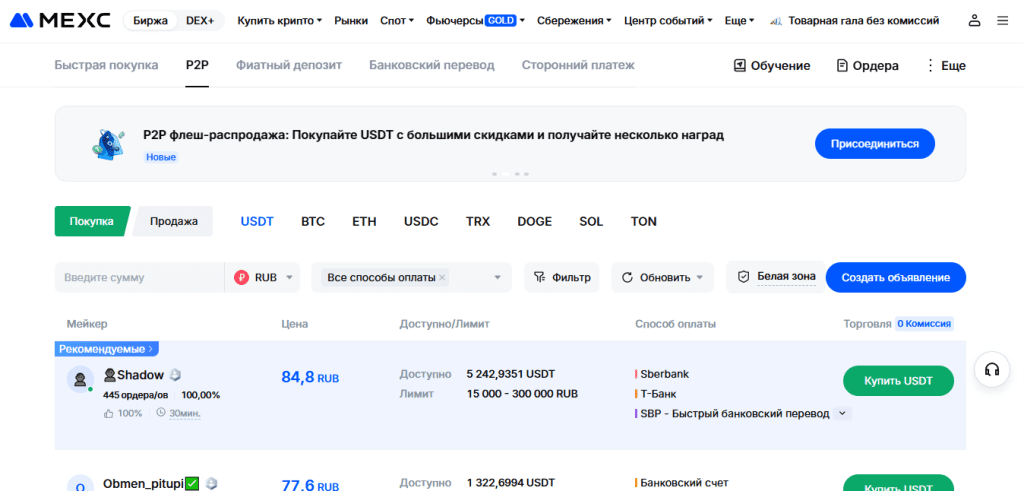The height and width of the screenshot is (491, 1024).
Task: Select the USDC coin tab
Action: click(421, 221)
